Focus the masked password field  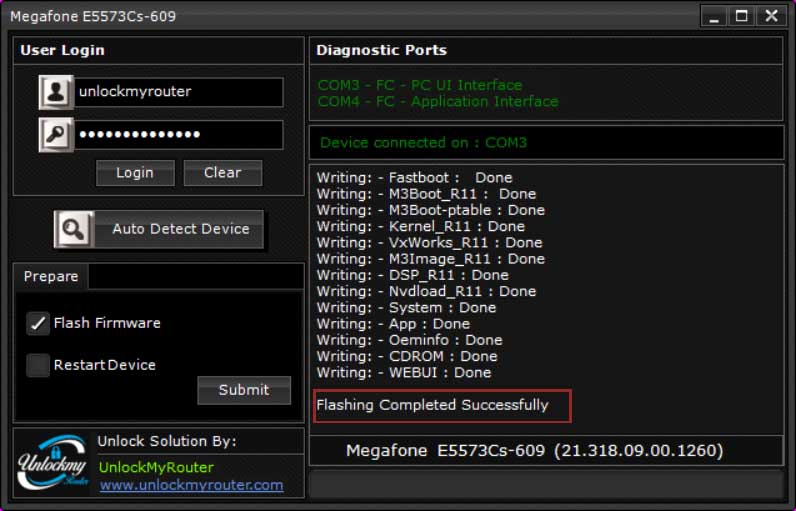tap(179, 134)
